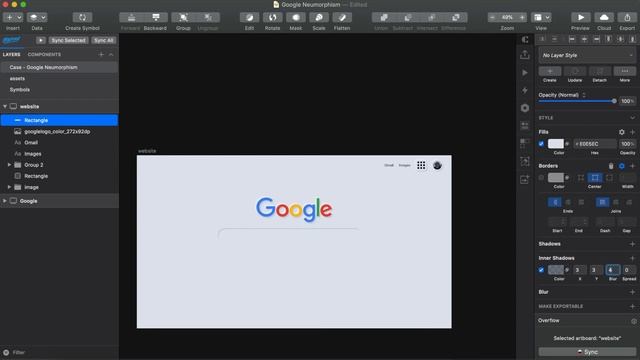Click the Flatten tool icon

pyautogui.click(x=342, y=17)
